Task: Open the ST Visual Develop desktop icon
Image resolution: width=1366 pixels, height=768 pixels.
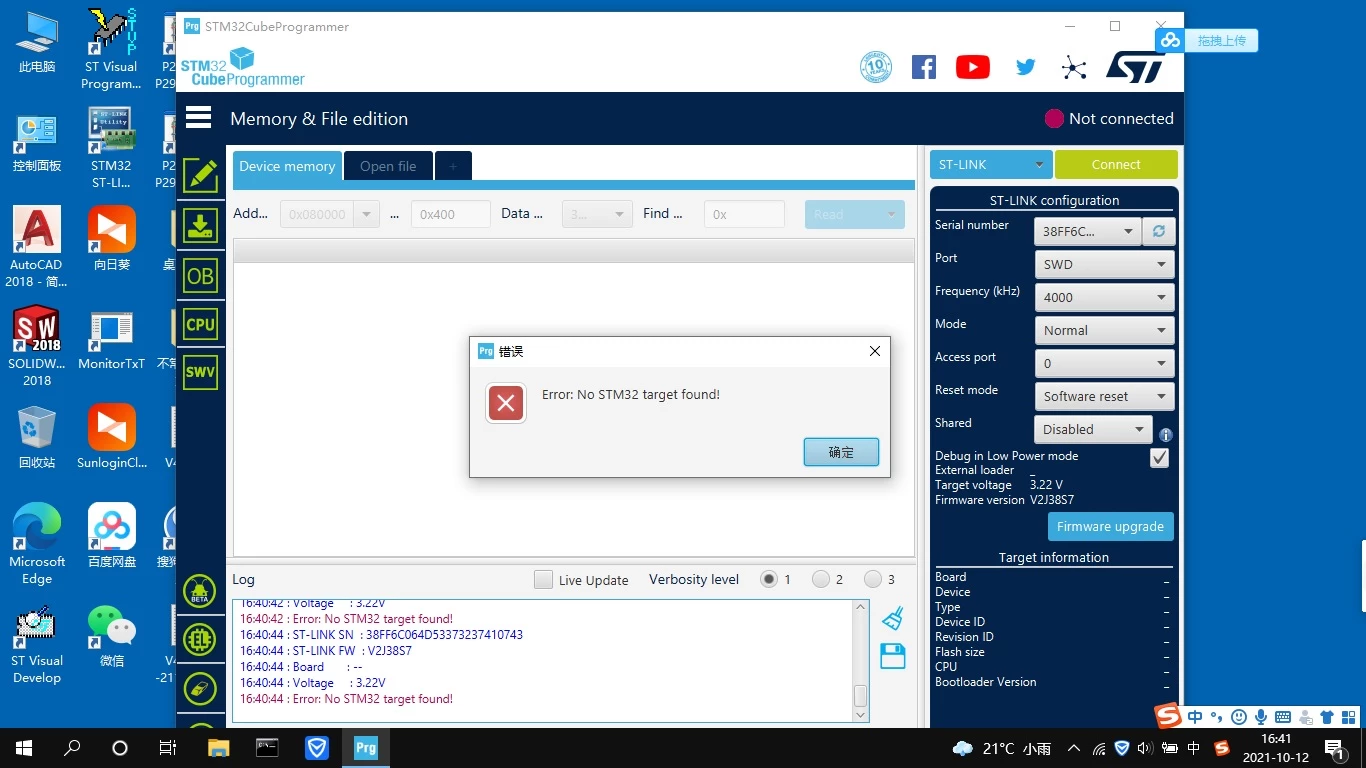Action: (37, 644)
